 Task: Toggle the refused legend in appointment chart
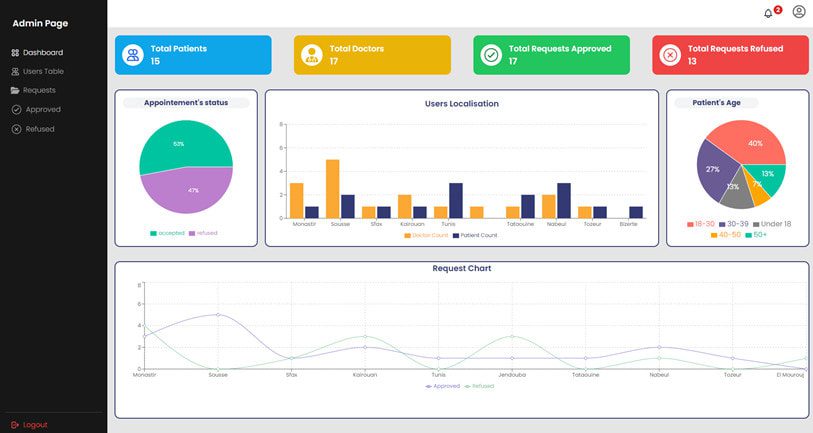[x=203, y=233]
